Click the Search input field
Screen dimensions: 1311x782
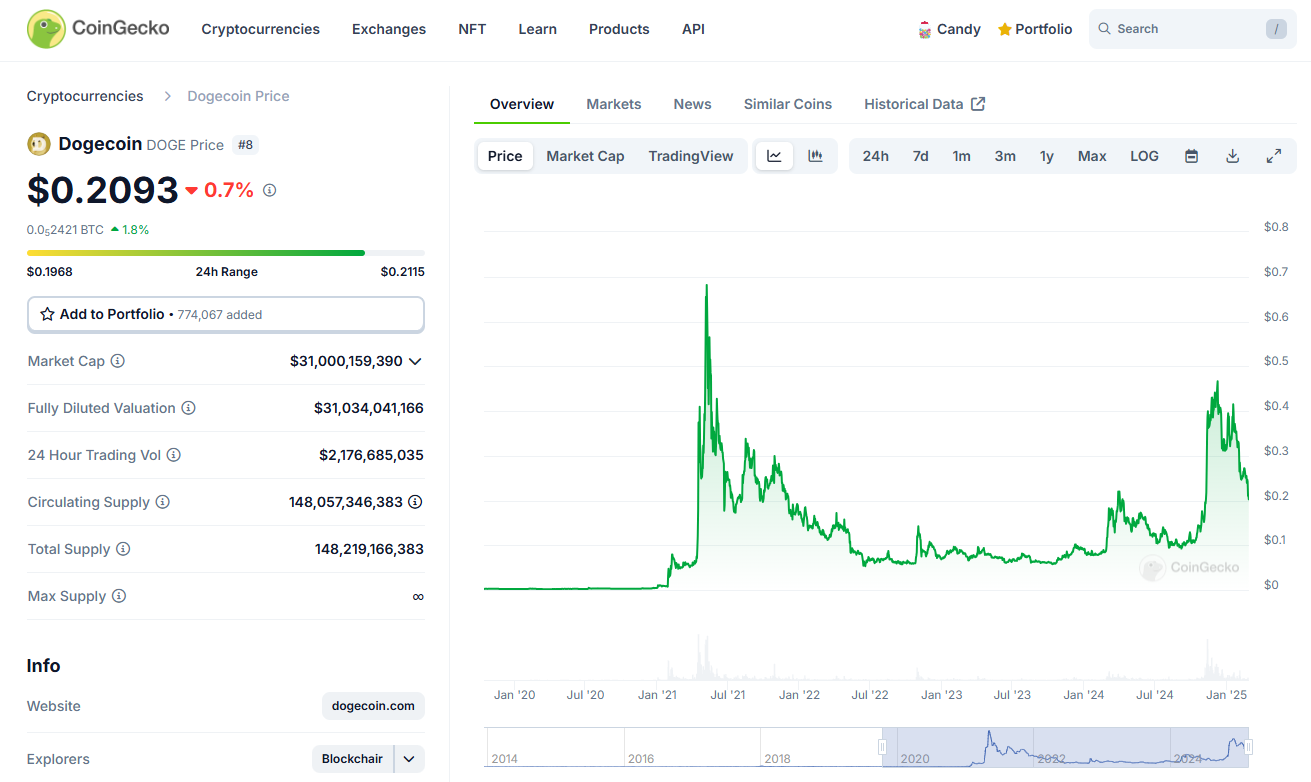click(x=1192, y=29)
